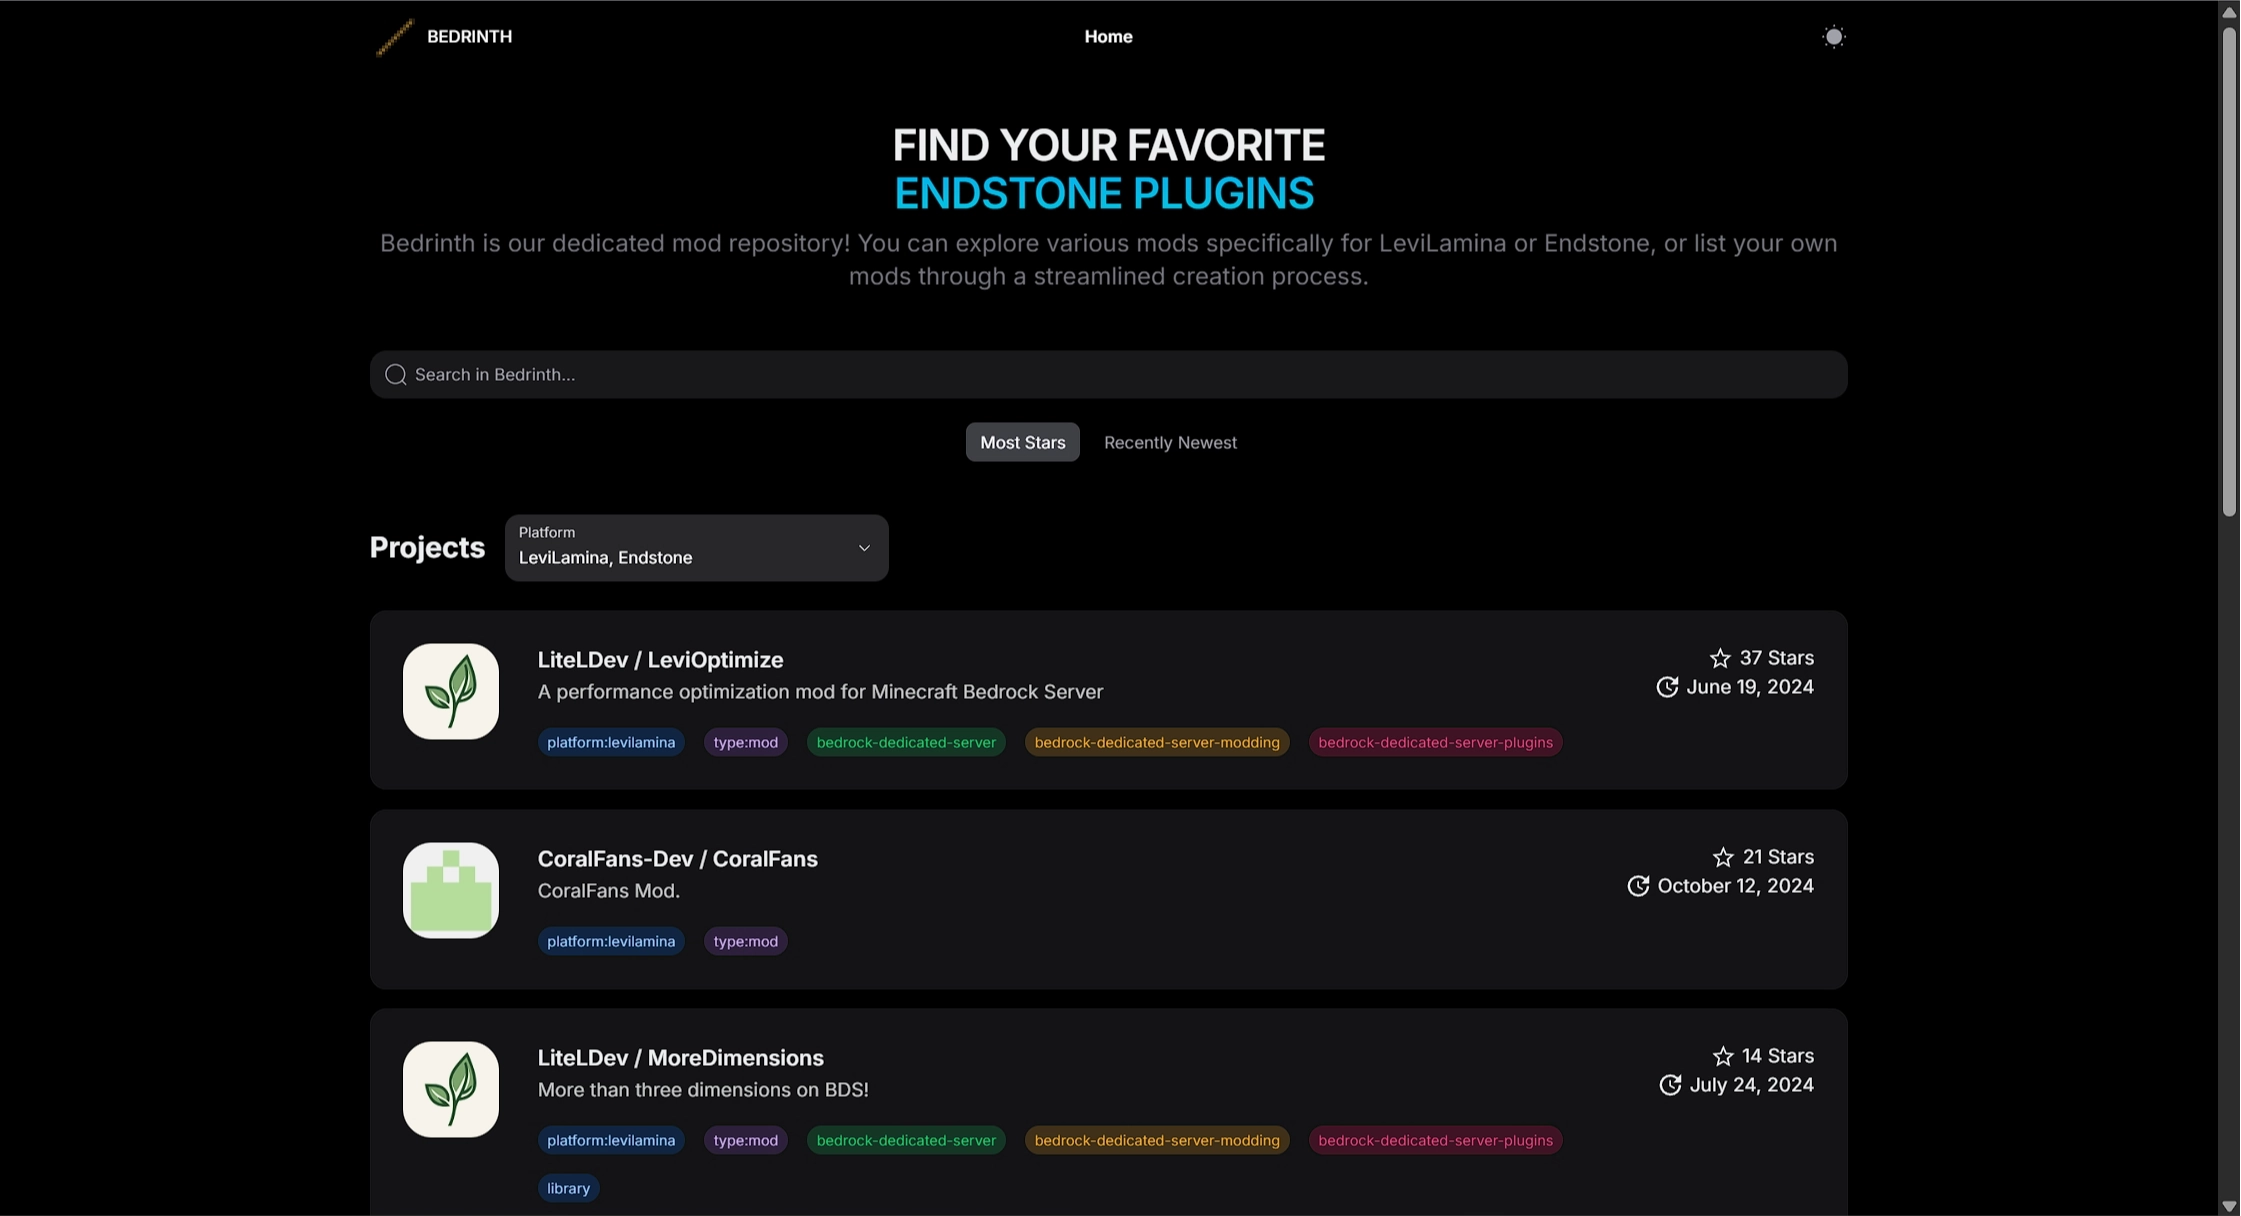
Task: Click the Platform dropdown chevron arrow
Action: point(864,548)
